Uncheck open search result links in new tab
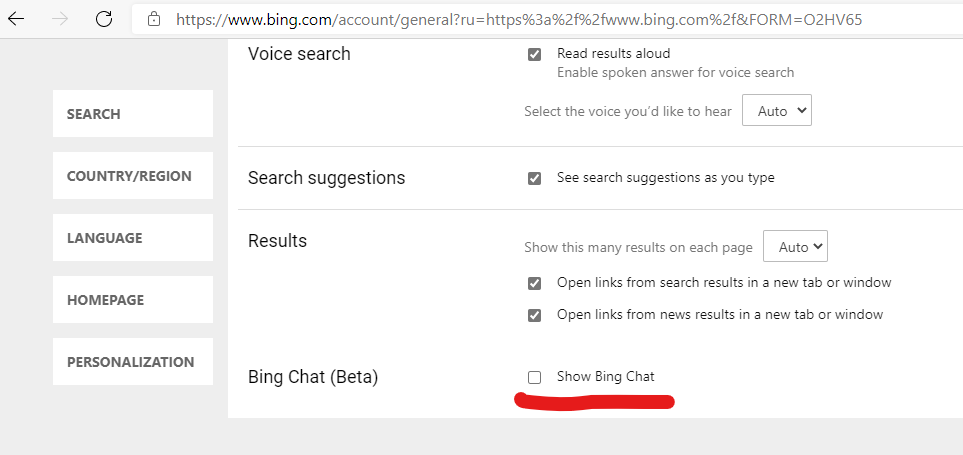 [x=535, y=283]
